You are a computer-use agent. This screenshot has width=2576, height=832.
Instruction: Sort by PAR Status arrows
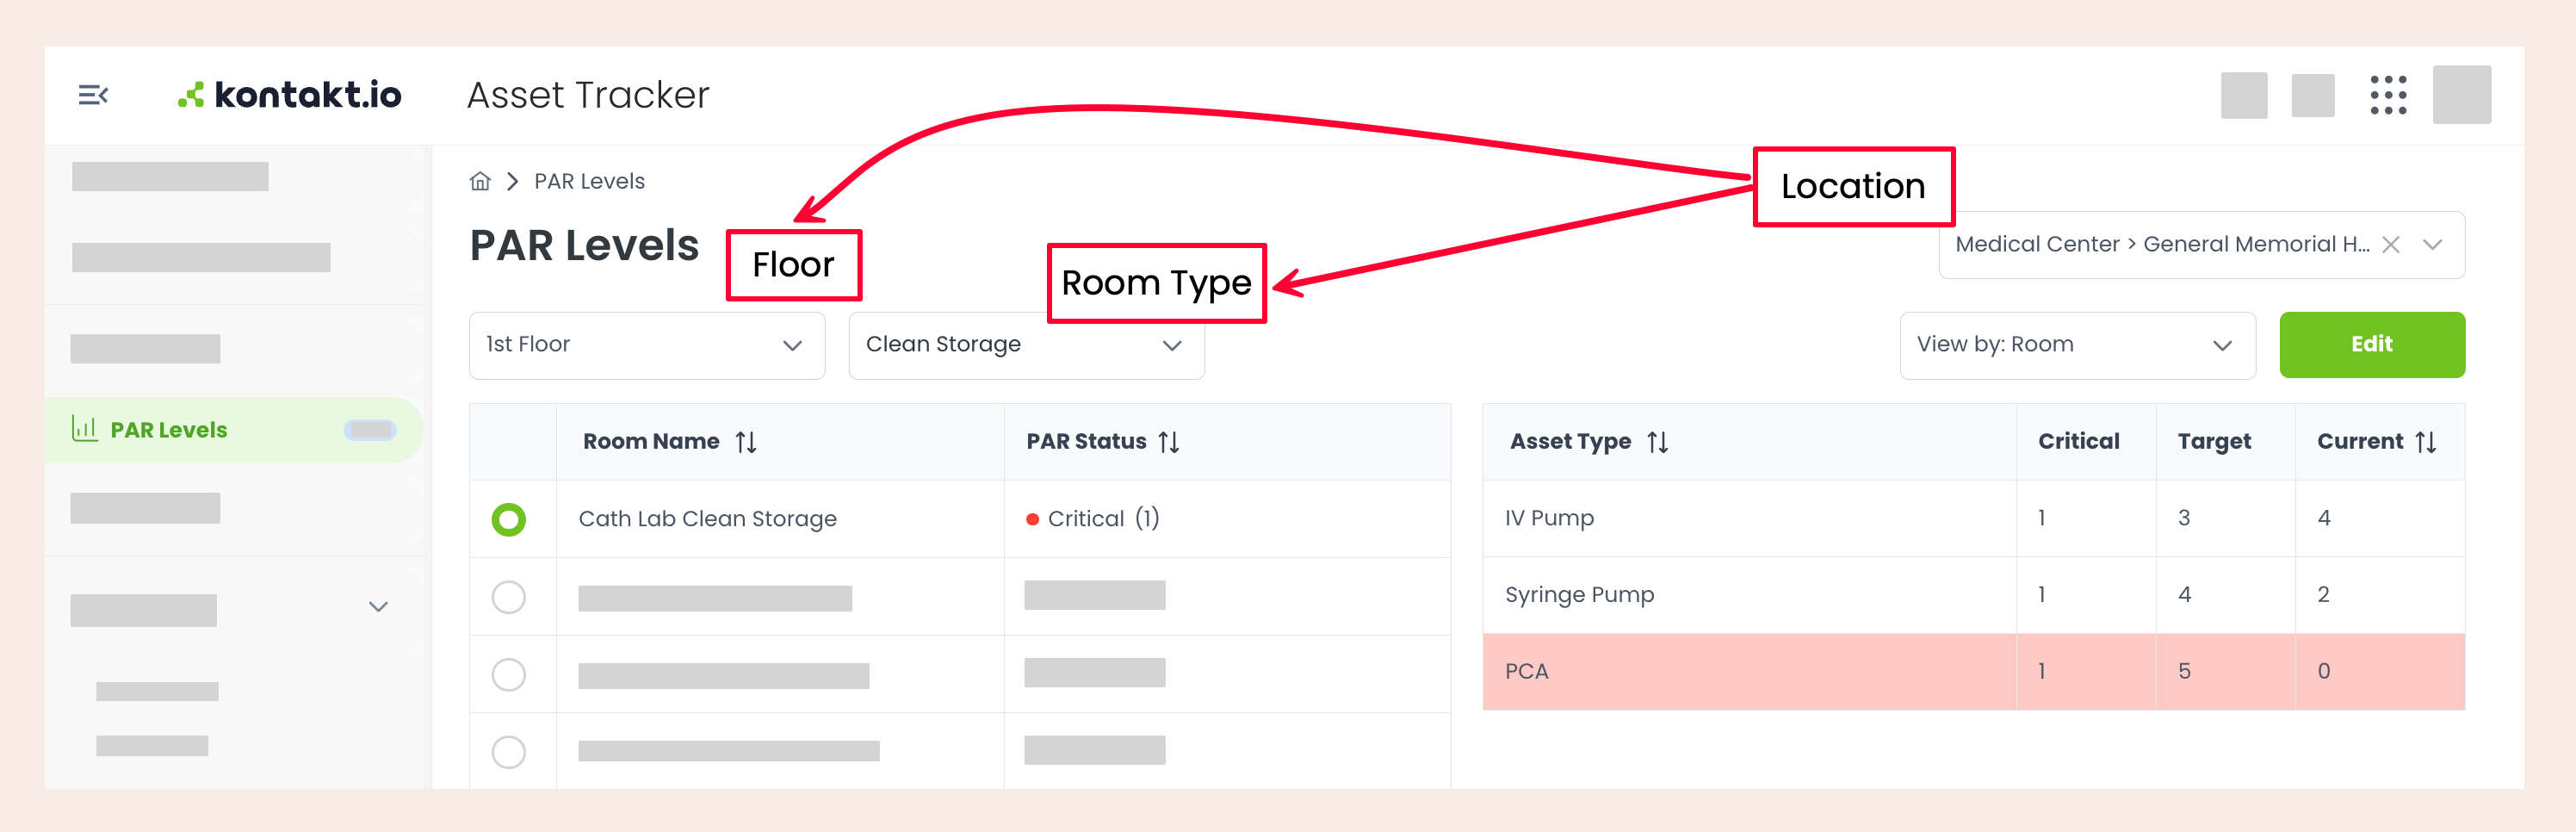click(x=1169, y=442)
